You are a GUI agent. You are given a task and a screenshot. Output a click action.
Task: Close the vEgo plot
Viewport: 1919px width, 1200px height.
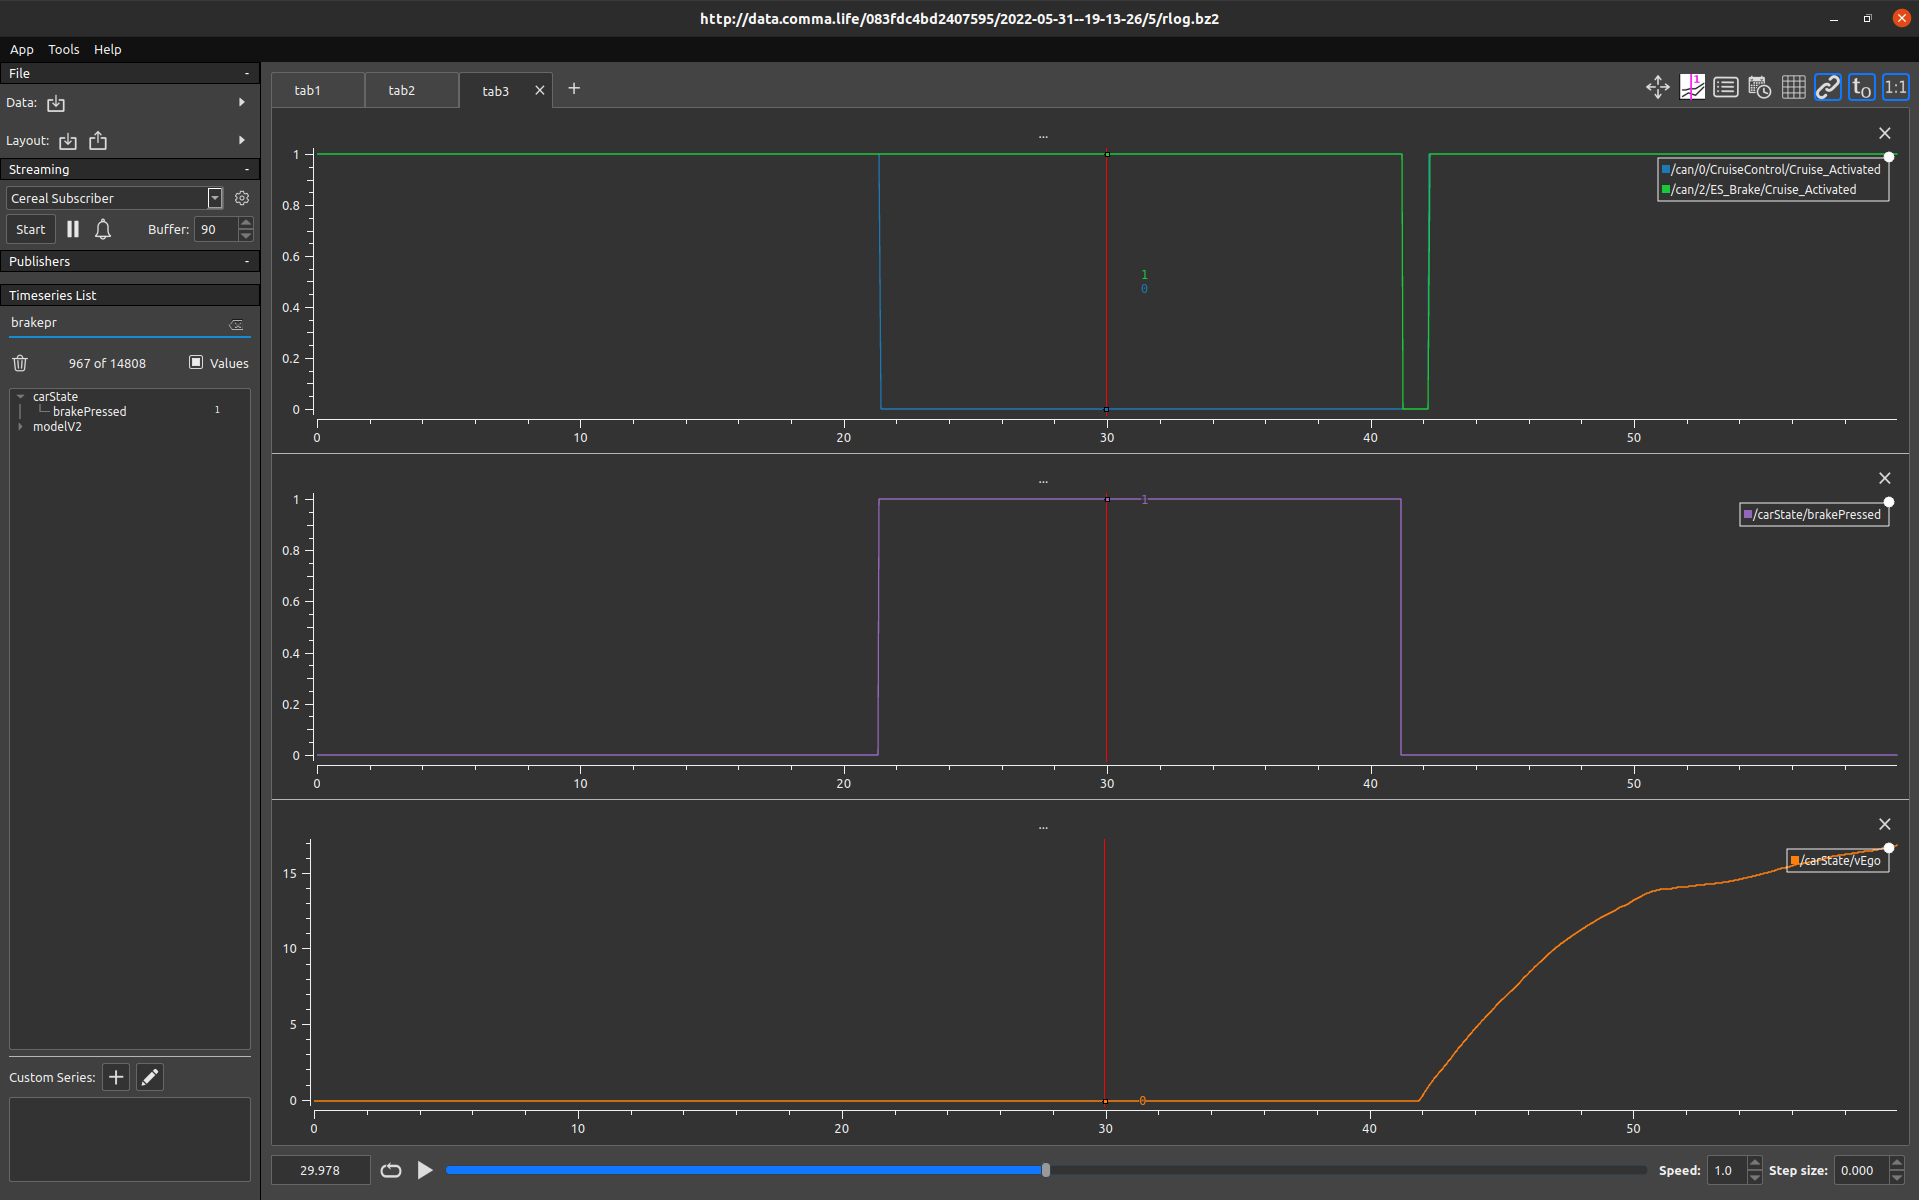click(1885, 824)
